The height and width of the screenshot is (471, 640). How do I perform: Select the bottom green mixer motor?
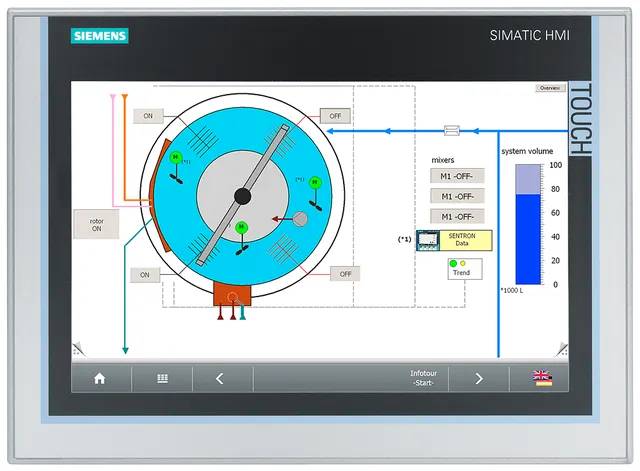242,227
